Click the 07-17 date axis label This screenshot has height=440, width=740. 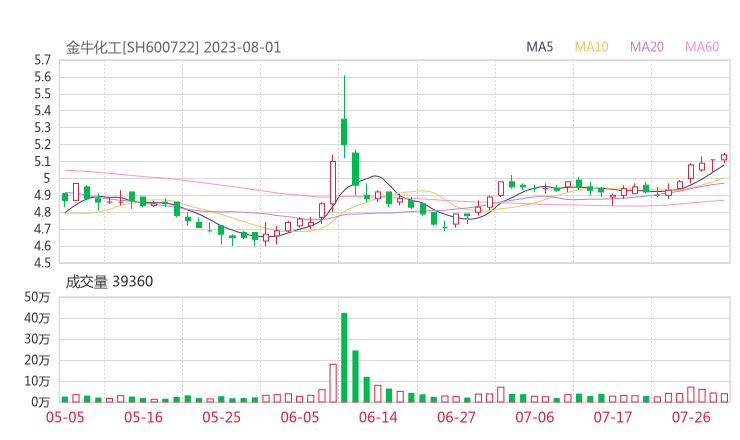click(613, 417)
